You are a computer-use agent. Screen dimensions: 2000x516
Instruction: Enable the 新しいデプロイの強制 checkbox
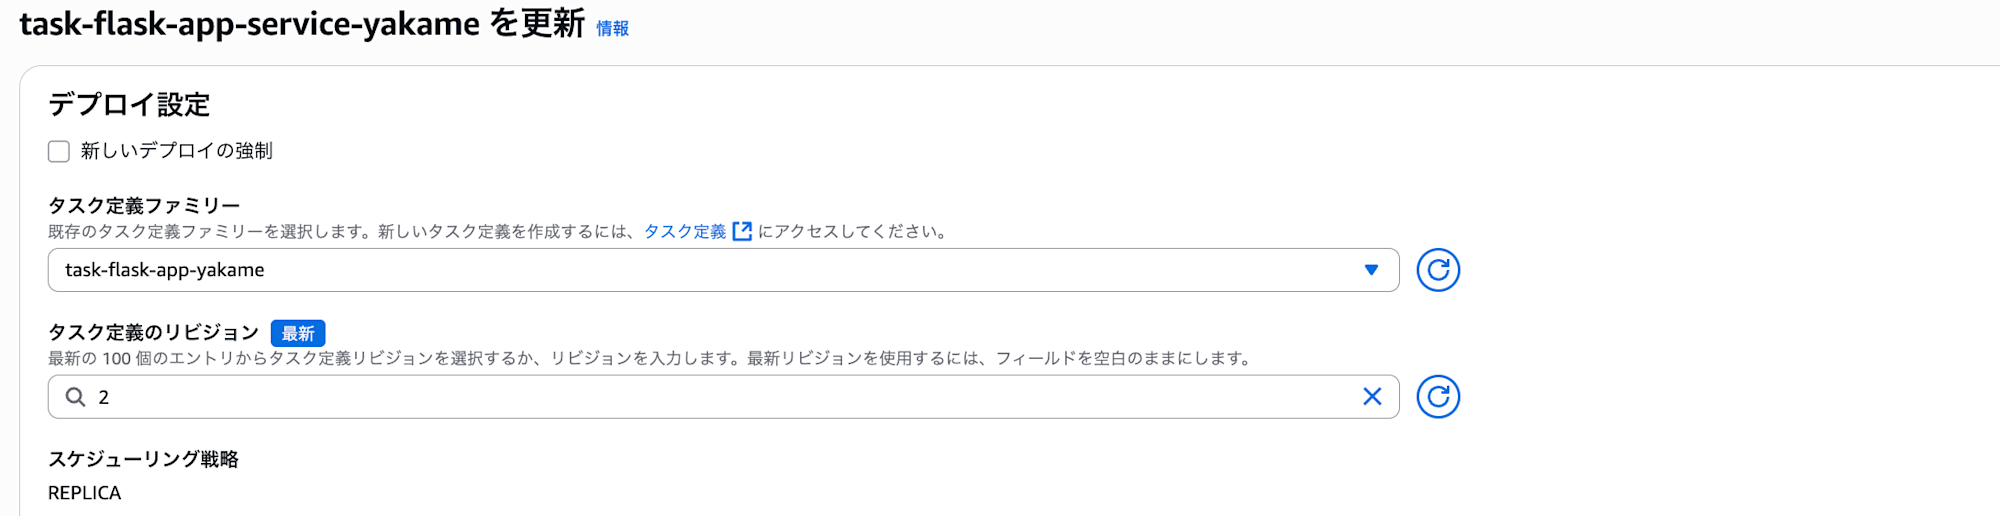pyautogui.click(x=59, y=151)
